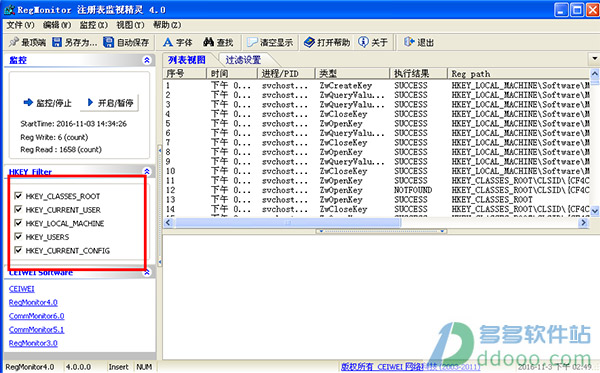
Task: Toggle 自动保存 auto-save toolbar button
Action: click(x=126, y=42)
